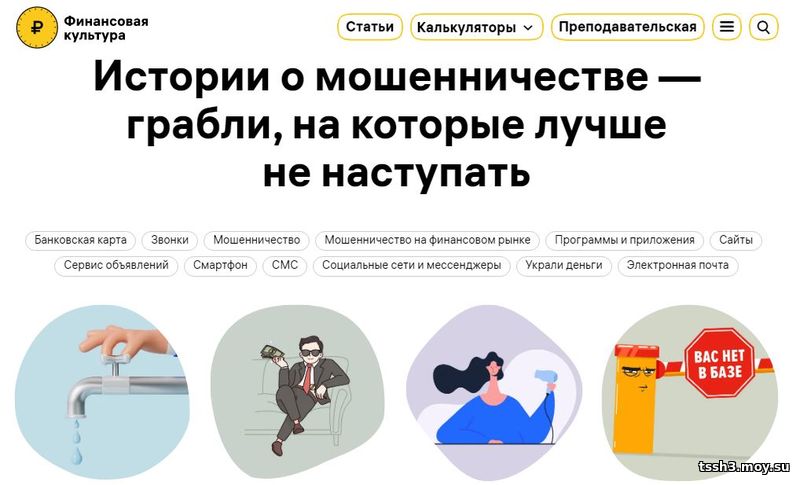Viewport: 800px width, 485px height.
Task: Choose the СМС tag
Action: 285,266
